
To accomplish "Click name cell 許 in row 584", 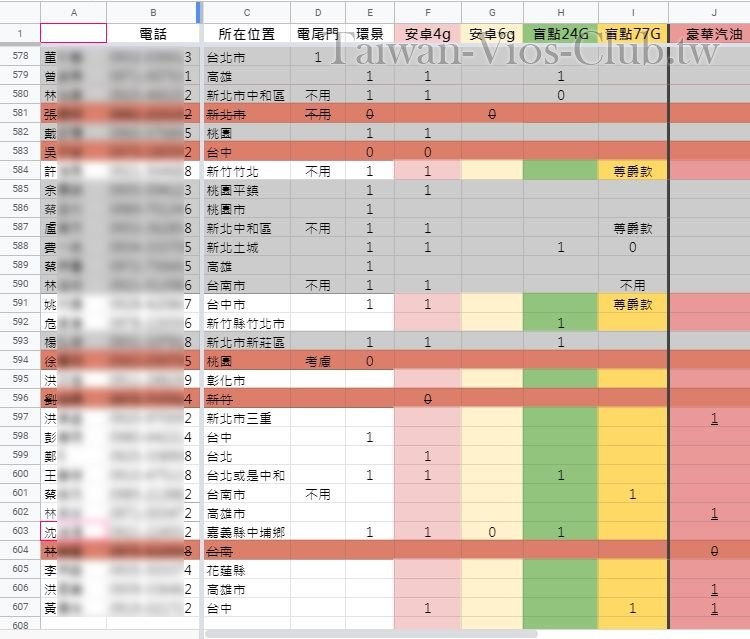I will 74,171.
